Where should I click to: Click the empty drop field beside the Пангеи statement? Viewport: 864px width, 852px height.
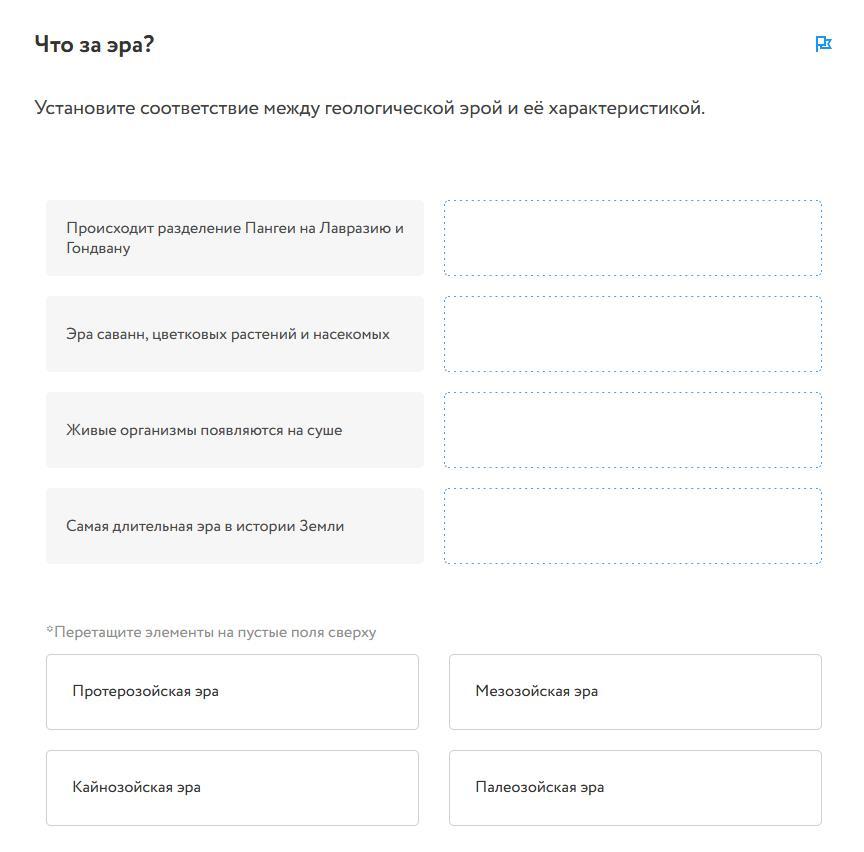tap(632, 238)
